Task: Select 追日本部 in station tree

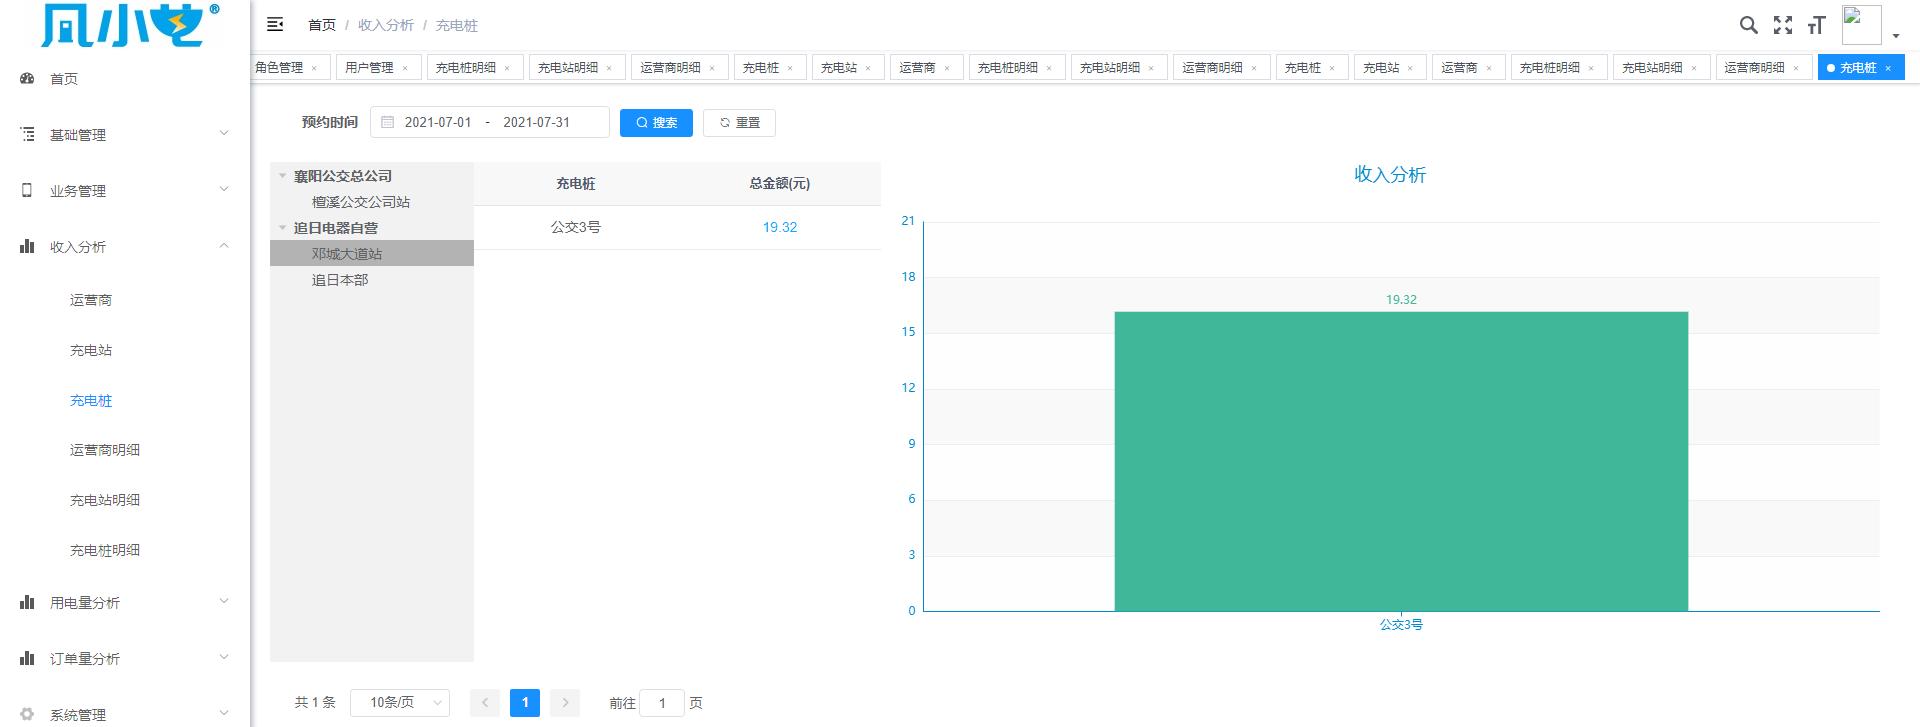Action: 340,280
